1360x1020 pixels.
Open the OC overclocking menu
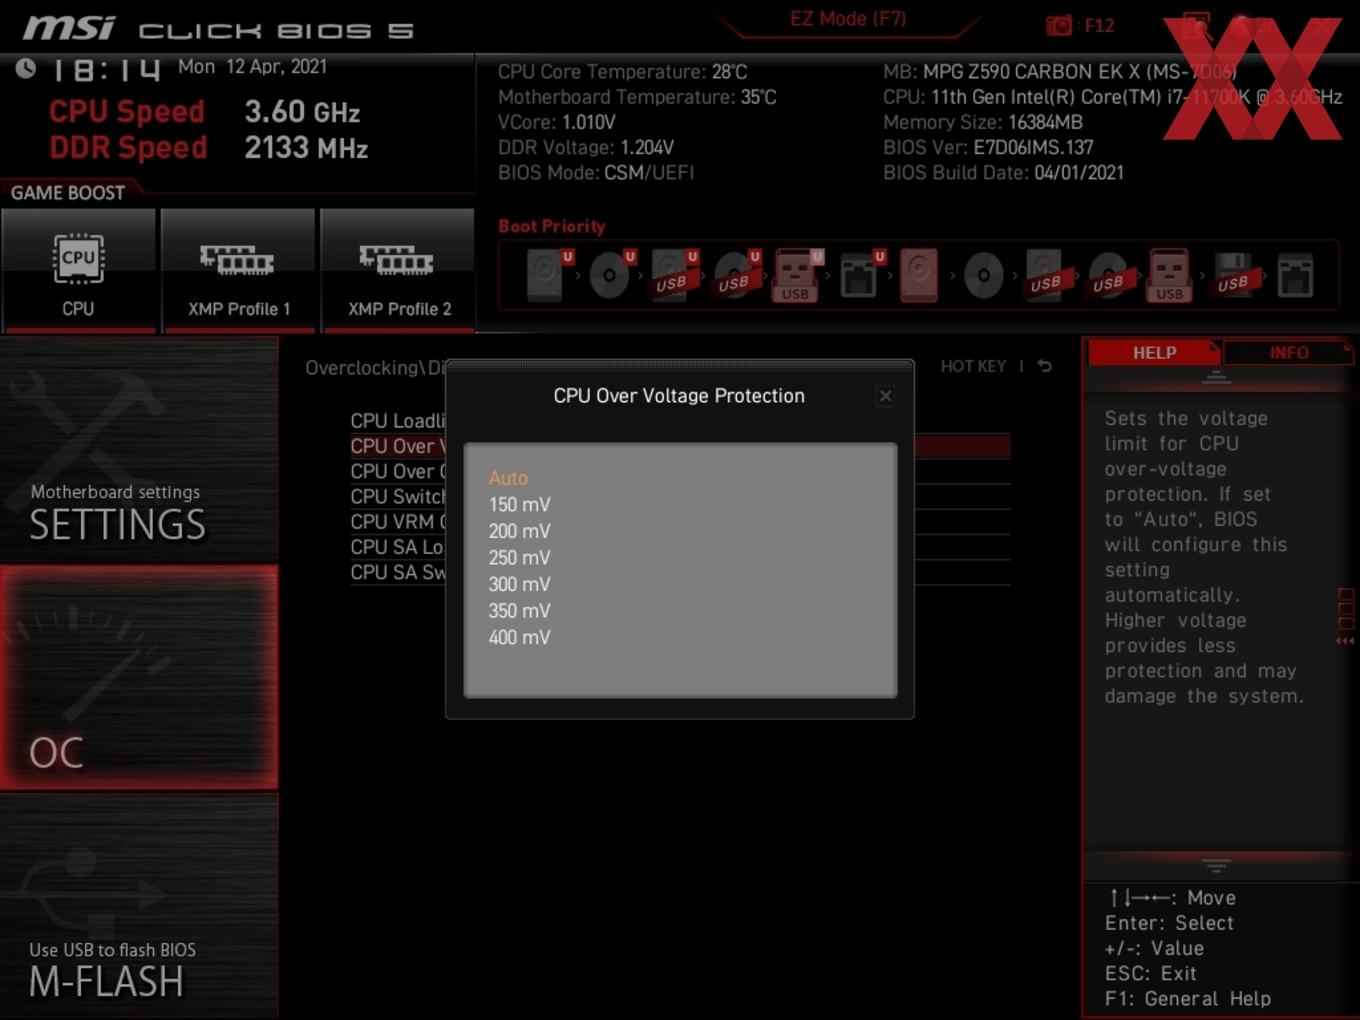pyautogui.click(x=139, y=677)
